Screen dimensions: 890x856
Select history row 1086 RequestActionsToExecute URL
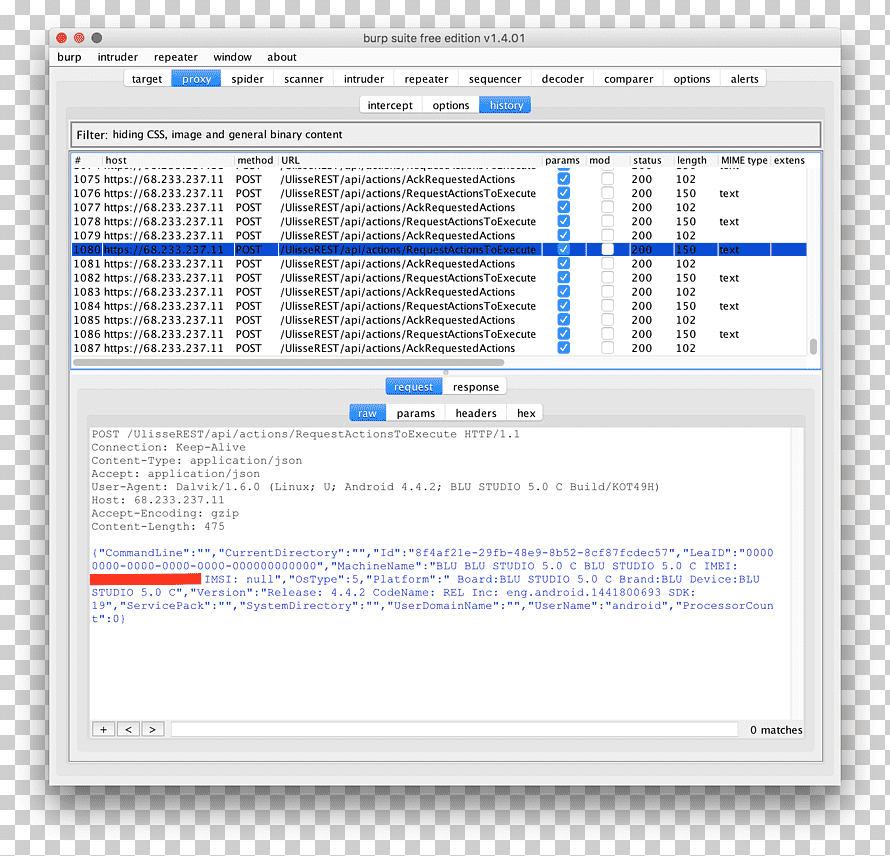coord(408,334)
